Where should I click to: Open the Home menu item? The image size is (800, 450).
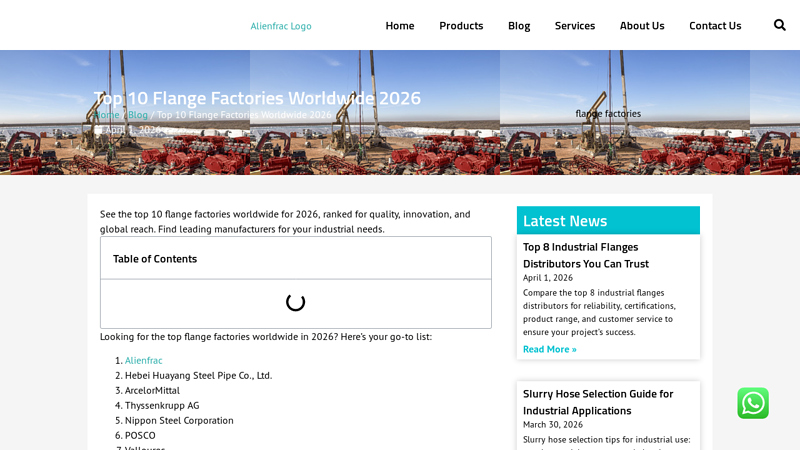point(400,25)
